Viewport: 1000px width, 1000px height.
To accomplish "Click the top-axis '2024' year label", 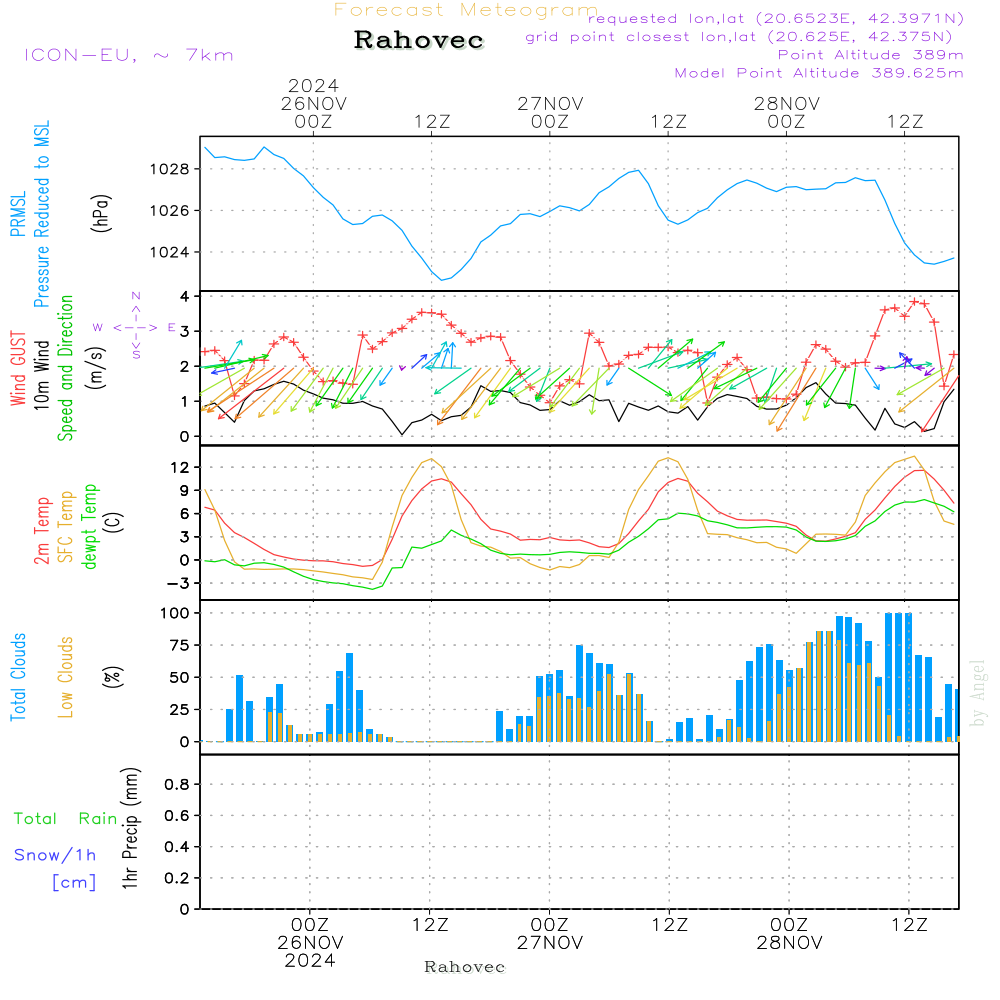I will pyautogui.click(x=313, y=85).
